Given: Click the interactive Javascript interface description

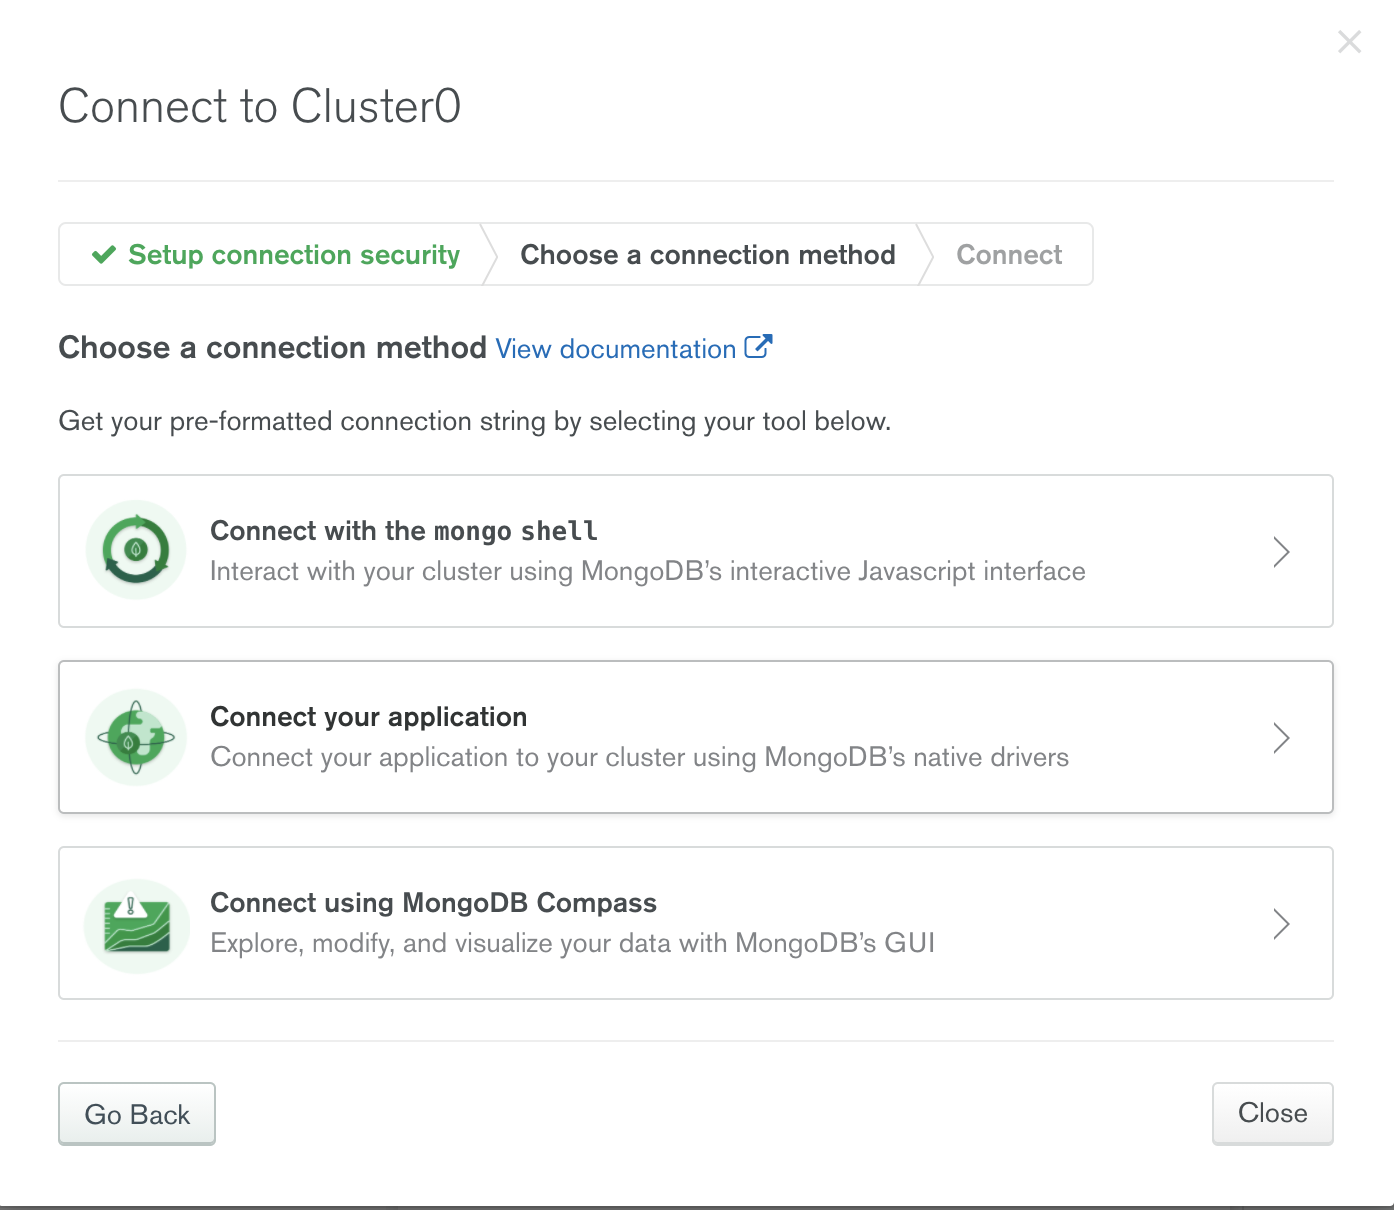Looking at the screenshot, I should pyautogui.click(x=648, y=571).
